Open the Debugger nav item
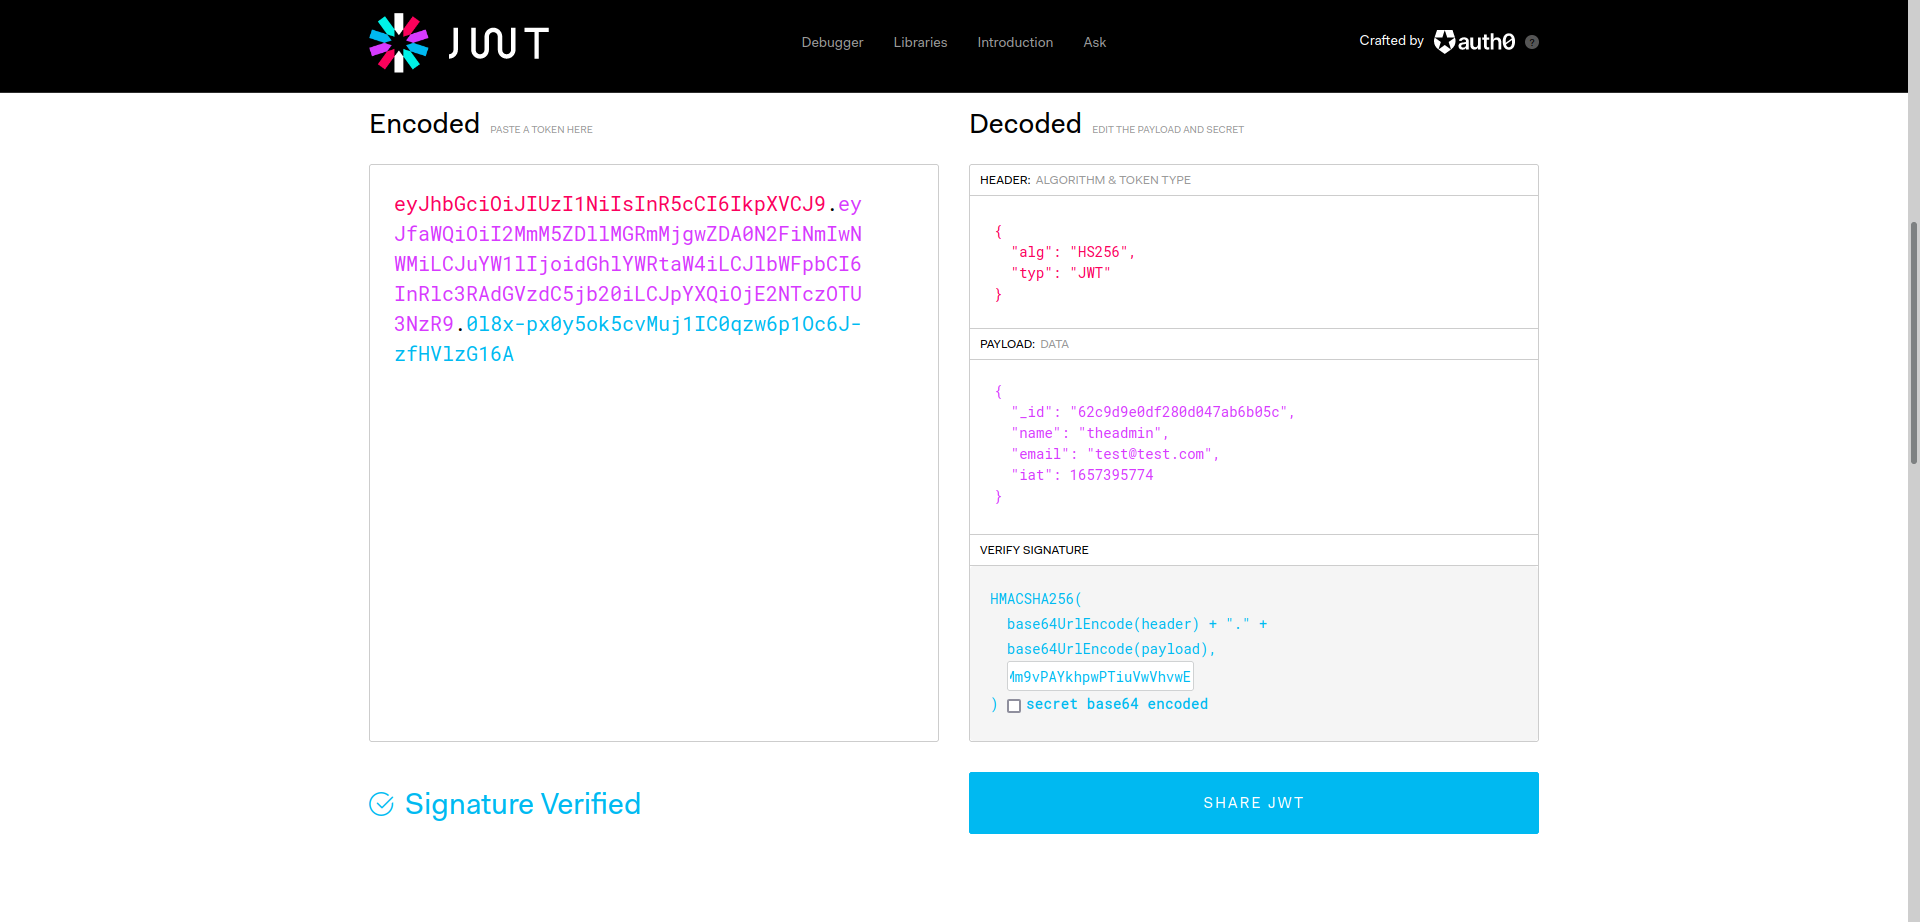The image size is (1920, 922). [x=831, y=42]
